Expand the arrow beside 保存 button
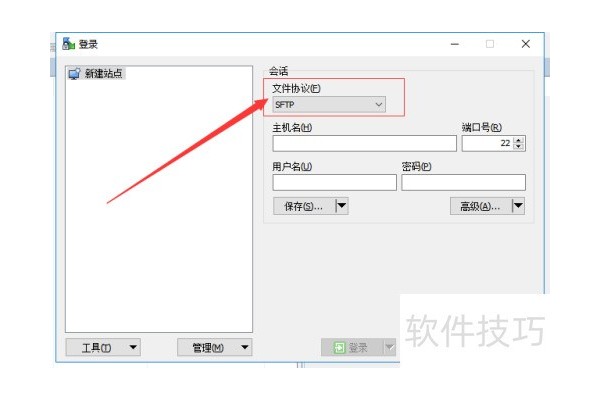Screen dimensions: 600x400 click(x=342, y=206)
